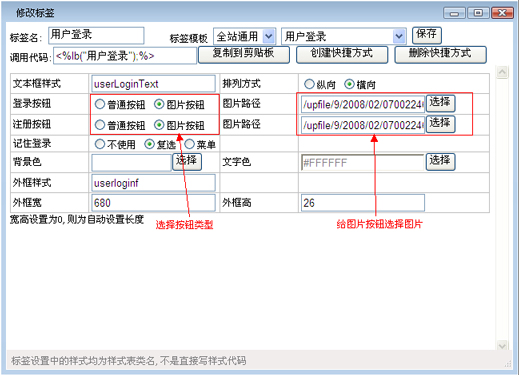
Task: Click 注册按钮 图片路径 input field
Action: (363, 125)
